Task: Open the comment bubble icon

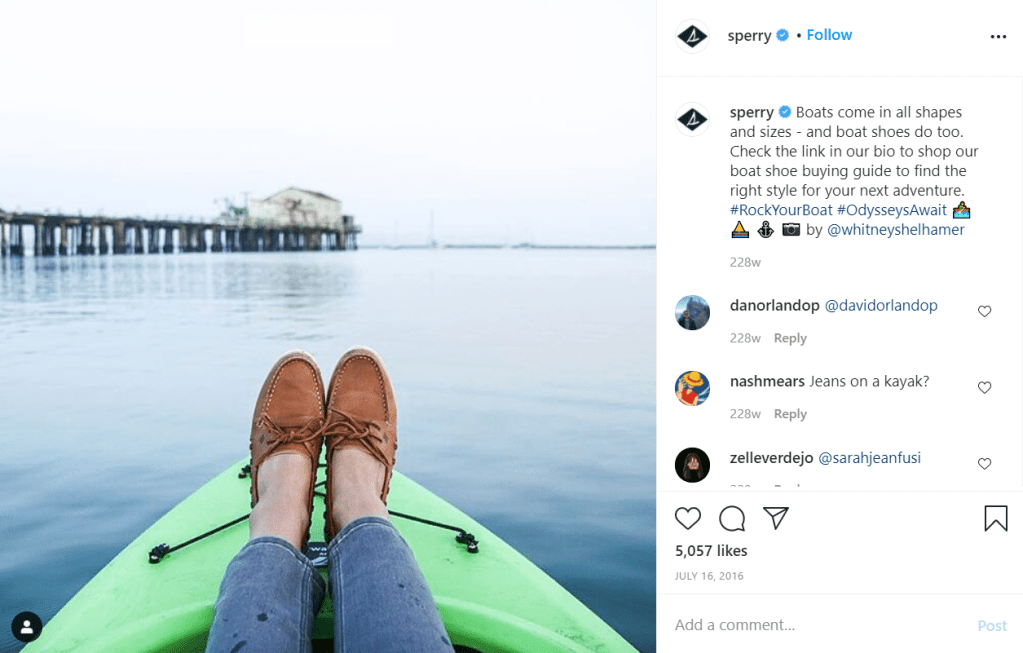Action: (732, 518)
